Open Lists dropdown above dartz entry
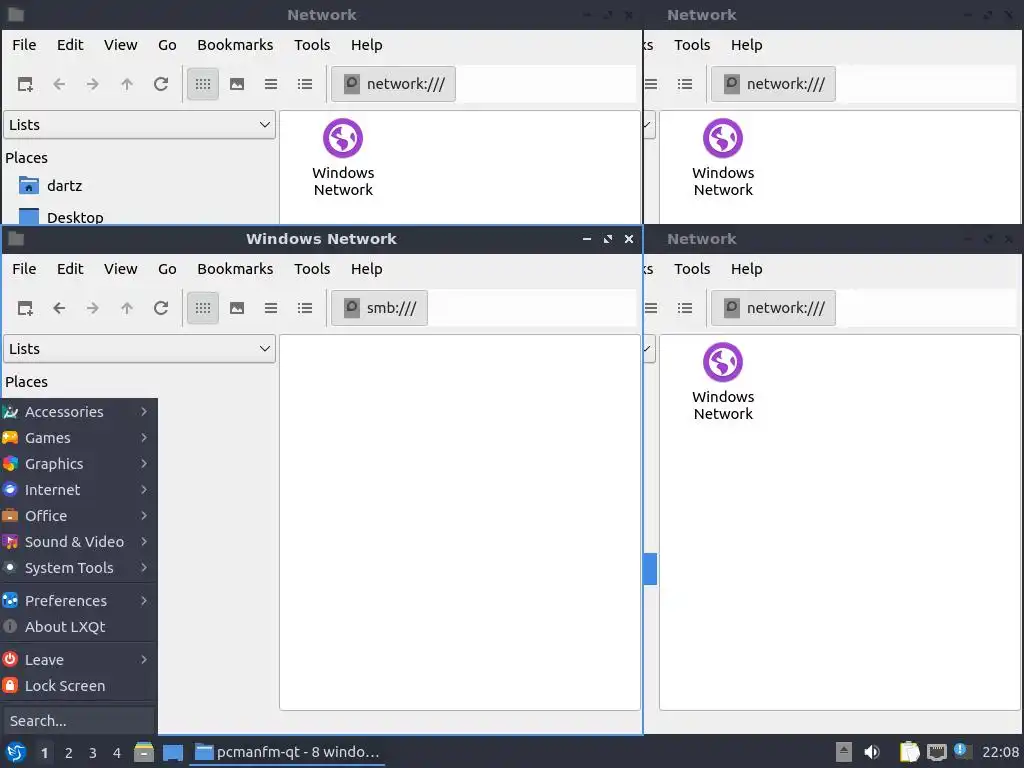This screenshot has height=768, width=1024. (x=140, y=125)
